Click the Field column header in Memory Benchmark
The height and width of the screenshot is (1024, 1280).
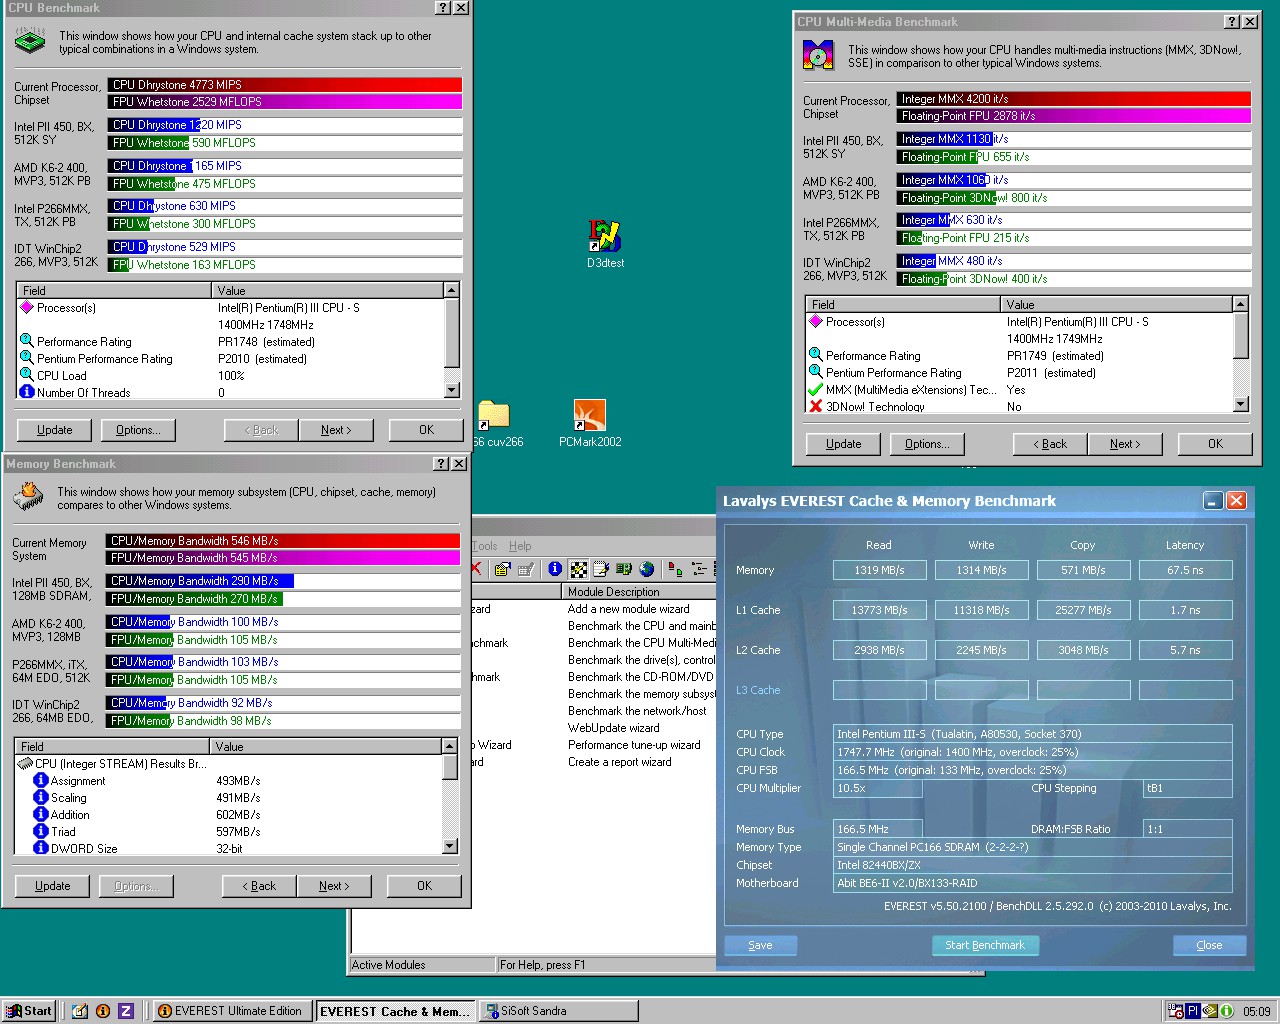click(x=113, y=746)
